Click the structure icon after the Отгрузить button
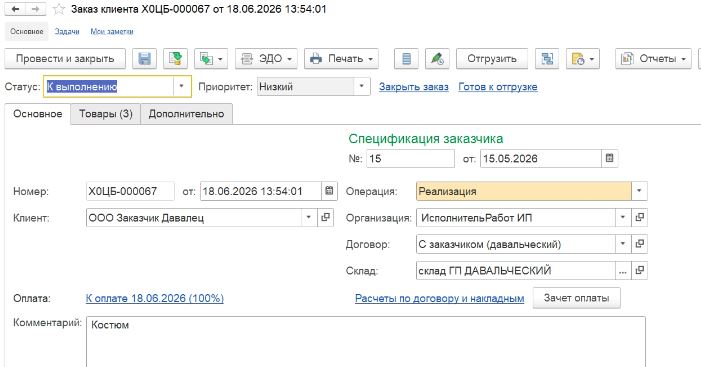Screen dimensions: 701x367 pos(547,59)
